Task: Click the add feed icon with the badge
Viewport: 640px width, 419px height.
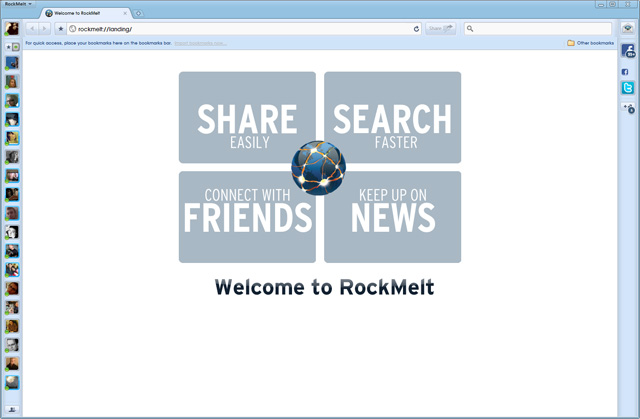Action: pos(629,108)
